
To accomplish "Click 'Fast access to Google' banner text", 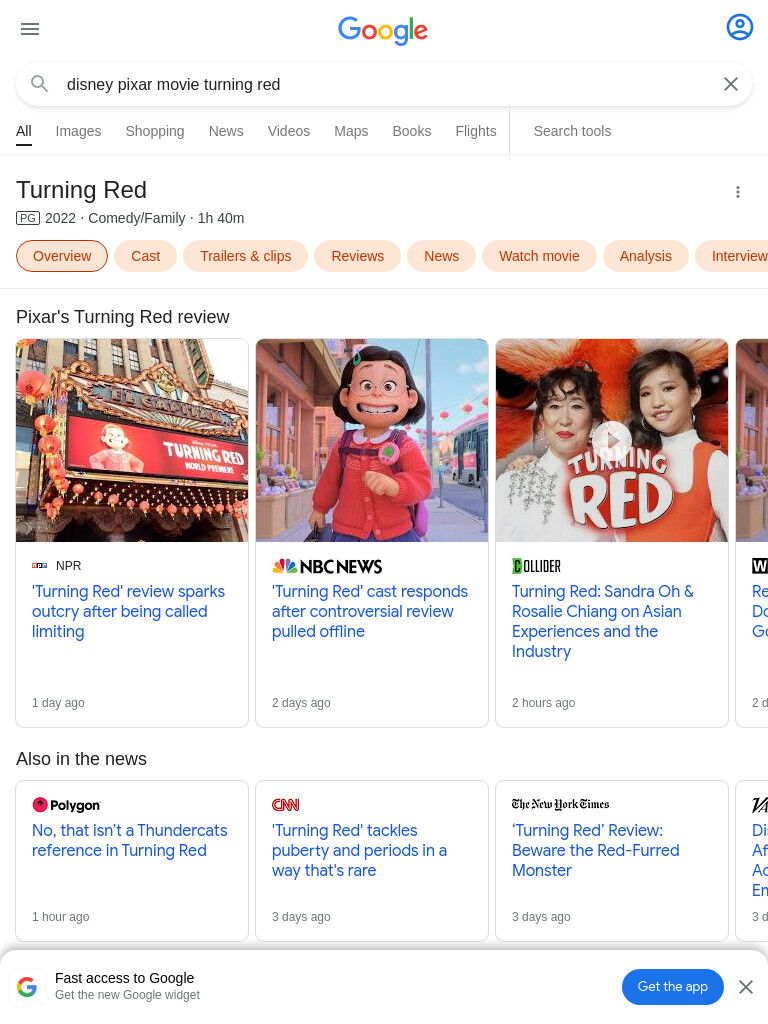I will tap(125, 978).
